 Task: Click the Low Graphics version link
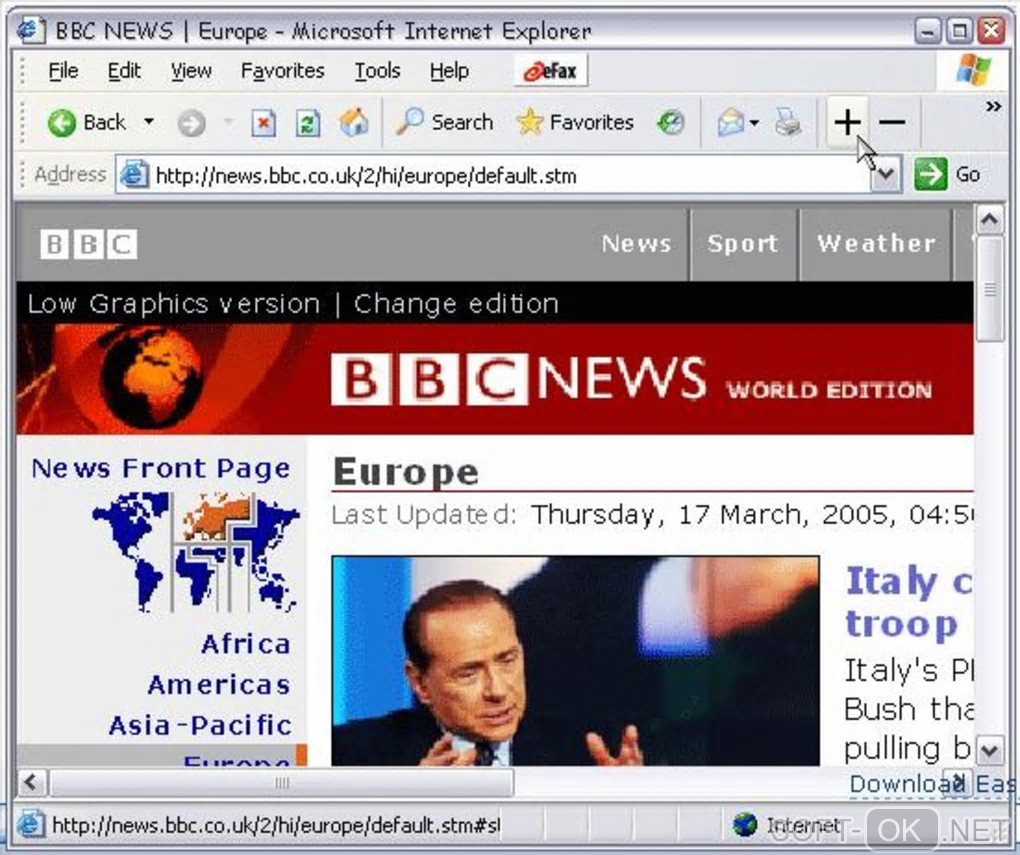pos(174,304)
